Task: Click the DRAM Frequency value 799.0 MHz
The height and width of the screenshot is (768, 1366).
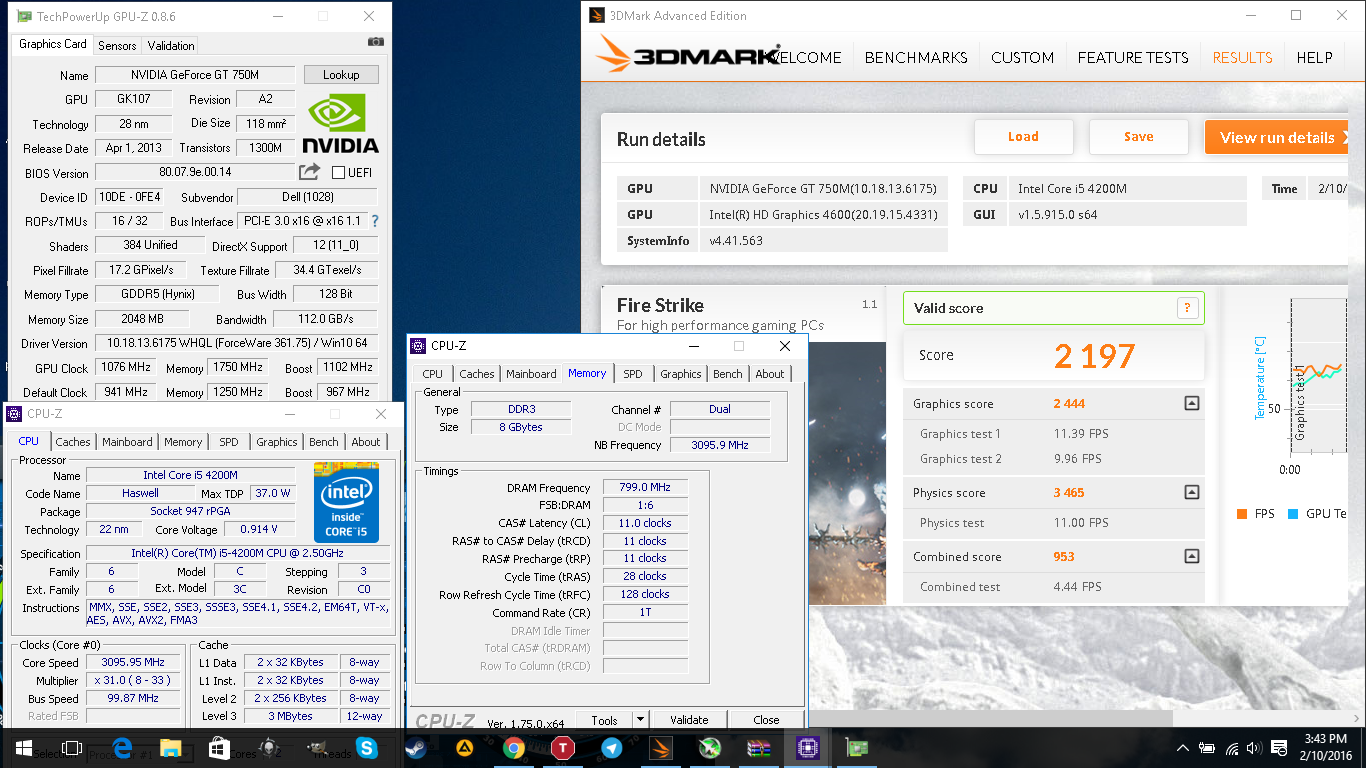Action: 645,487
